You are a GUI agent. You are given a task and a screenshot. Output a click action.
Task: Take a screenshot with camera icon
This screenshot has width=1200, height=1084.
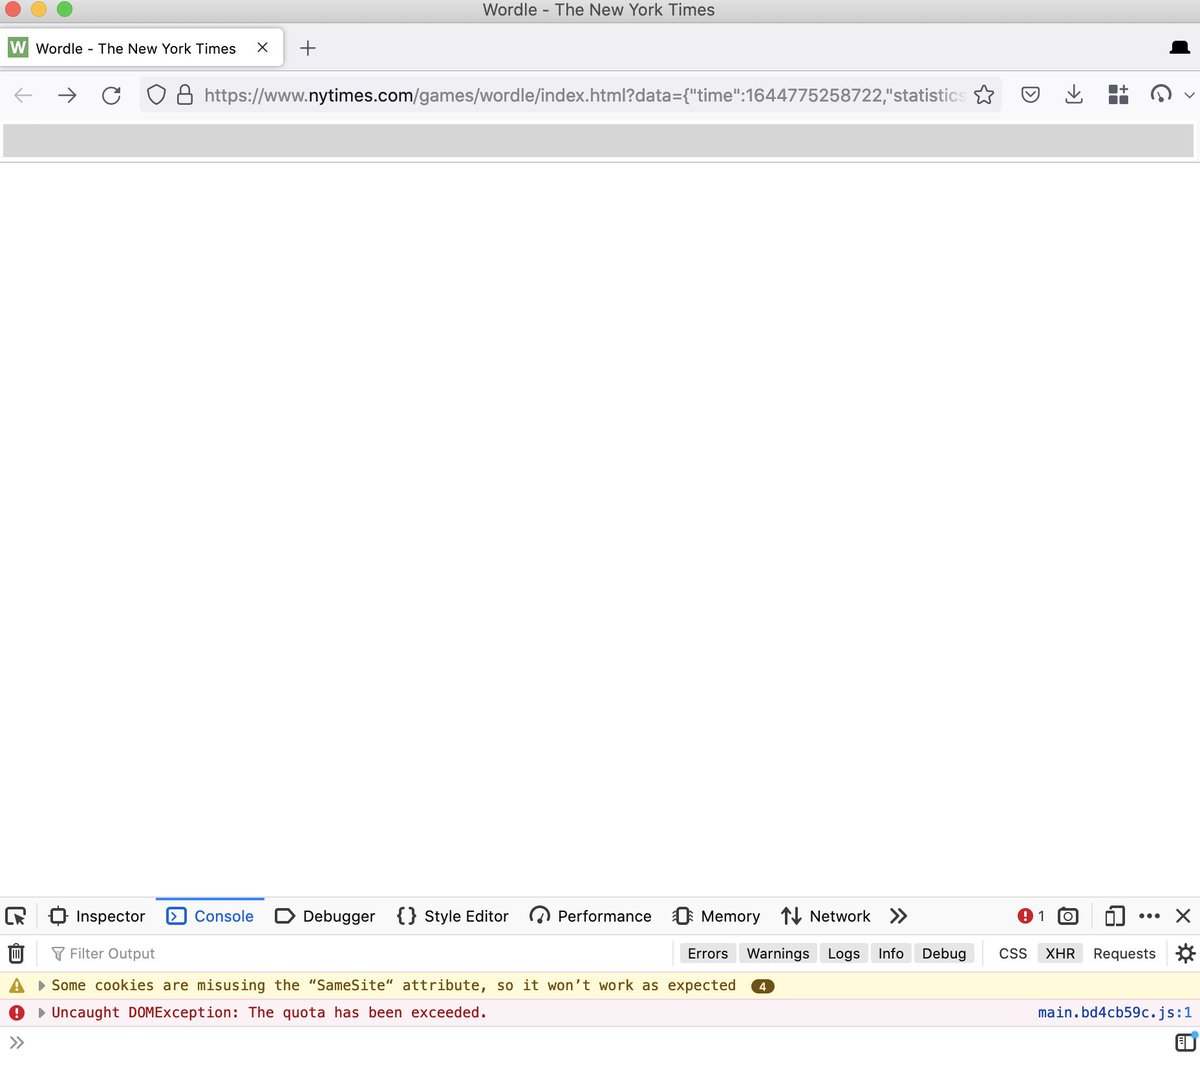point(1068,916)
